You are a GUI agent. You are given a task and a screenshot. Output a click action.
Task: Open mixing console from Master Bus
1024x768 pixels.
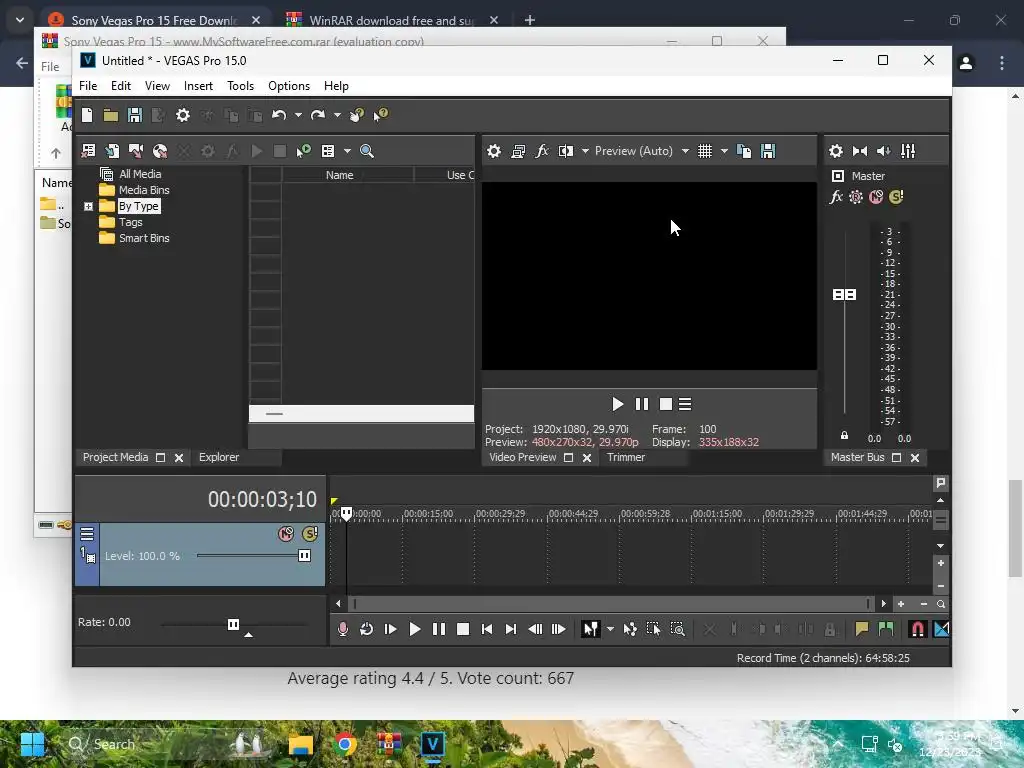click(x=908, y=151)
